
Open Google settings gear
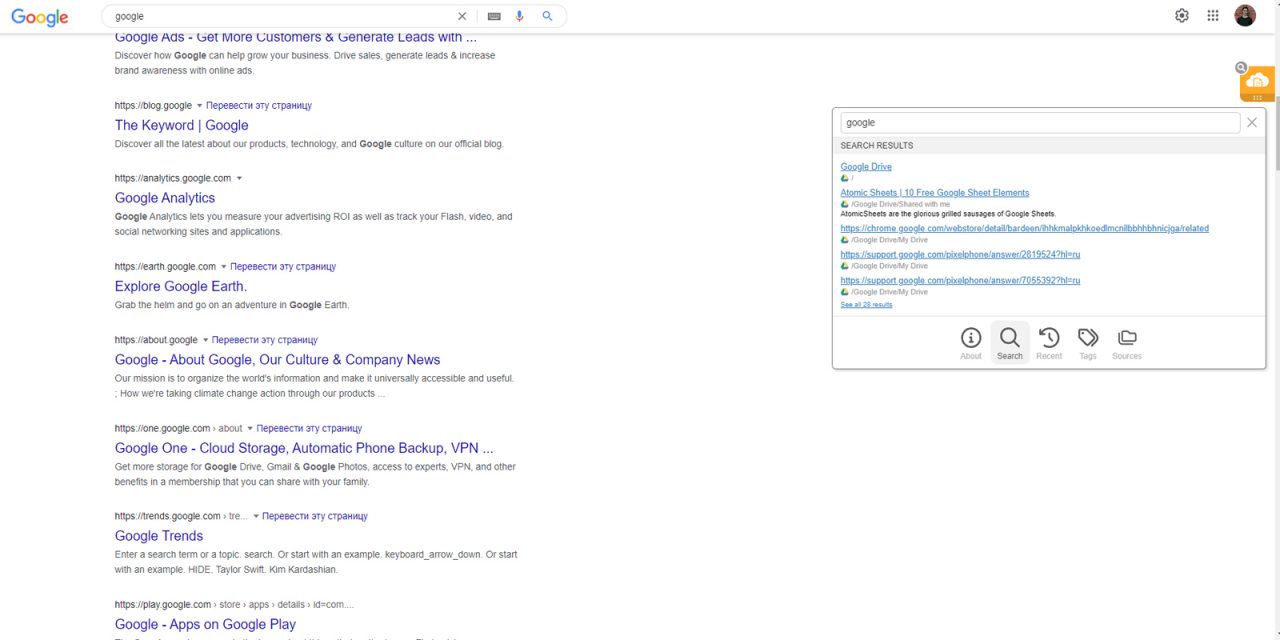(x=1182, y=15)
